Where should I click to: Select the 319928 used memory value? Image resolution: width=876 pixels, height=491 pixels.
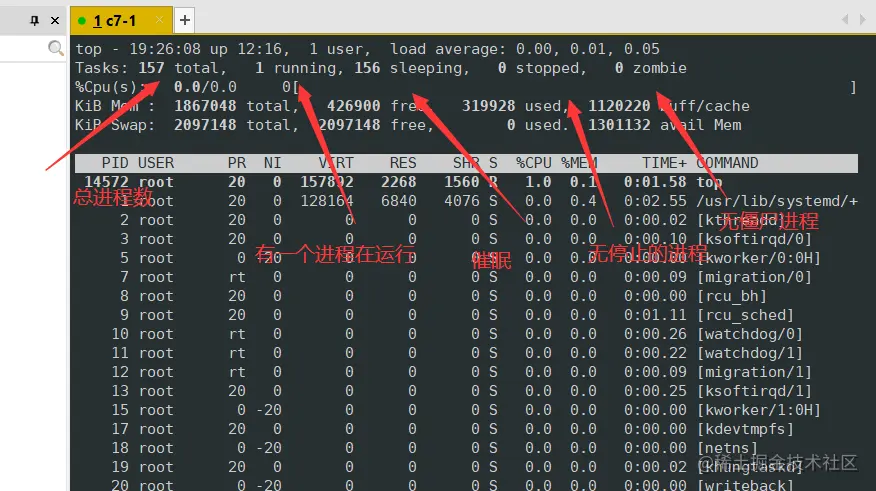point(488,106)
